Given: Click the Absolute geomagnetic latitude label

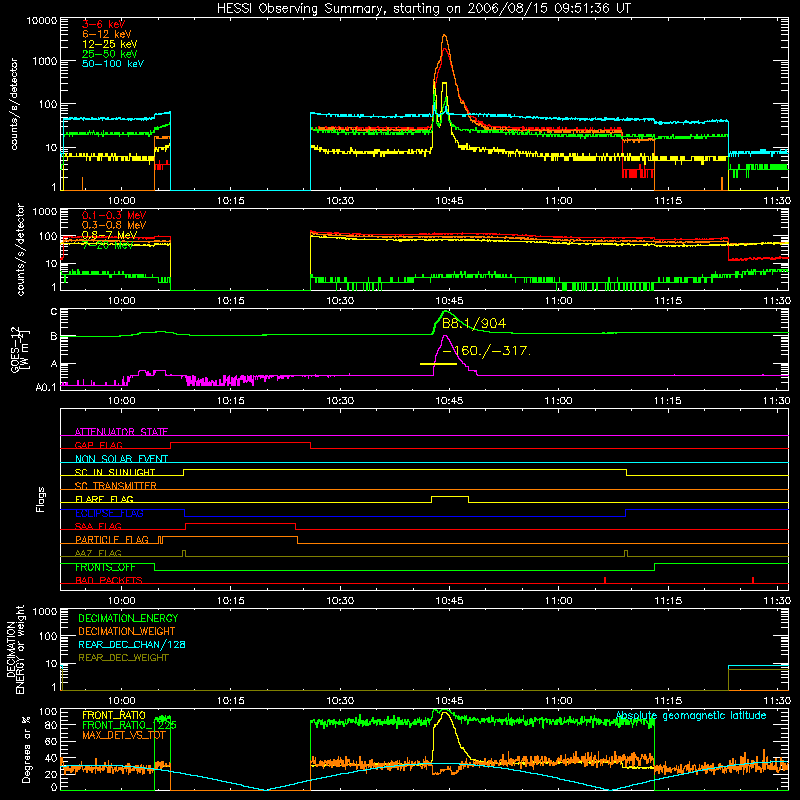Looking at the screenshot, I should point(691,716).
